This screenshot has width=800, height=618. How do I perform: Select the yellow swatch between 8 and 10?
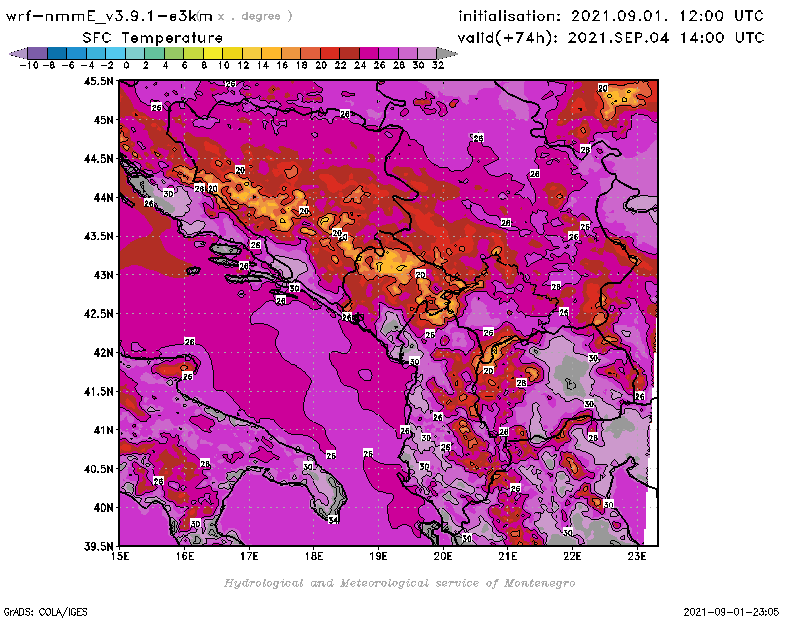213,54
